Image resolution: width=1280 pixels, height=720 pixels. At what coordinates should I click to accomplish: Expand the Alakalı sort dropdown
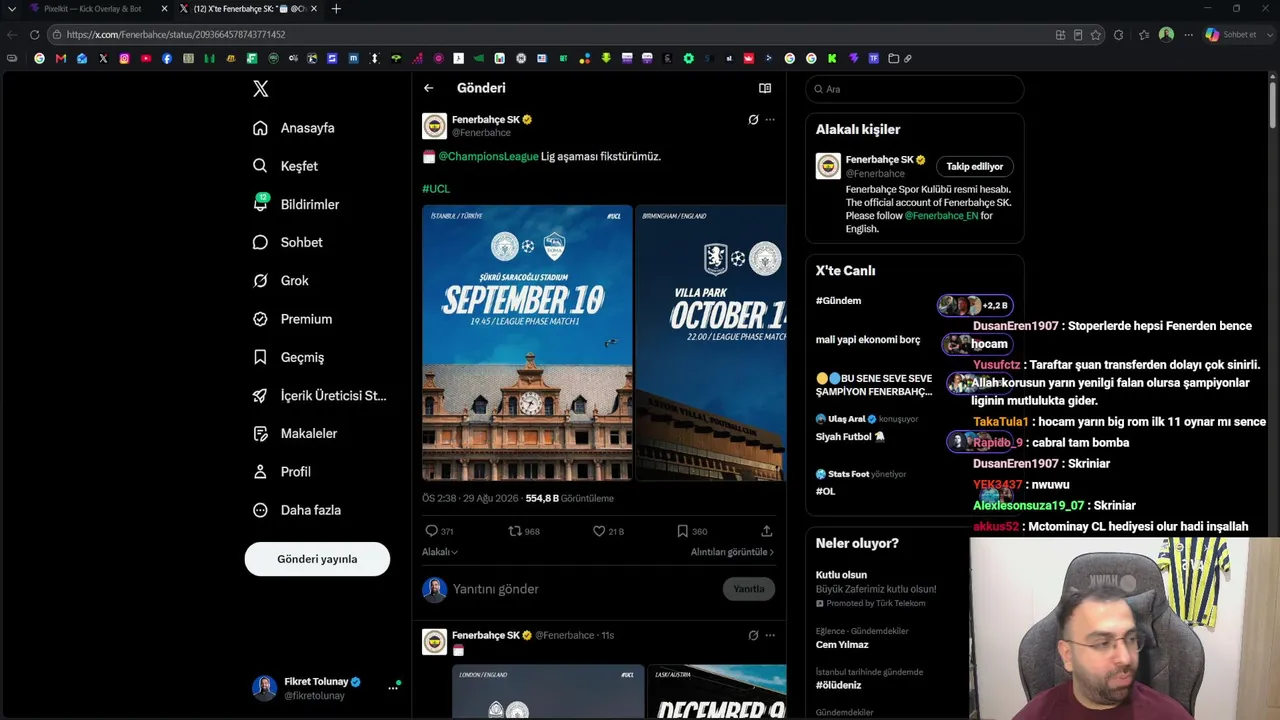pos(440,552)
